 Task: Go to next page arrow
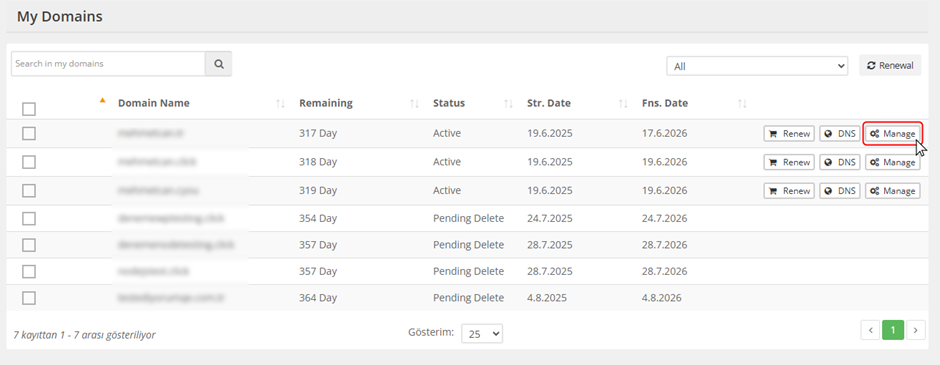(x=915, y=330)
